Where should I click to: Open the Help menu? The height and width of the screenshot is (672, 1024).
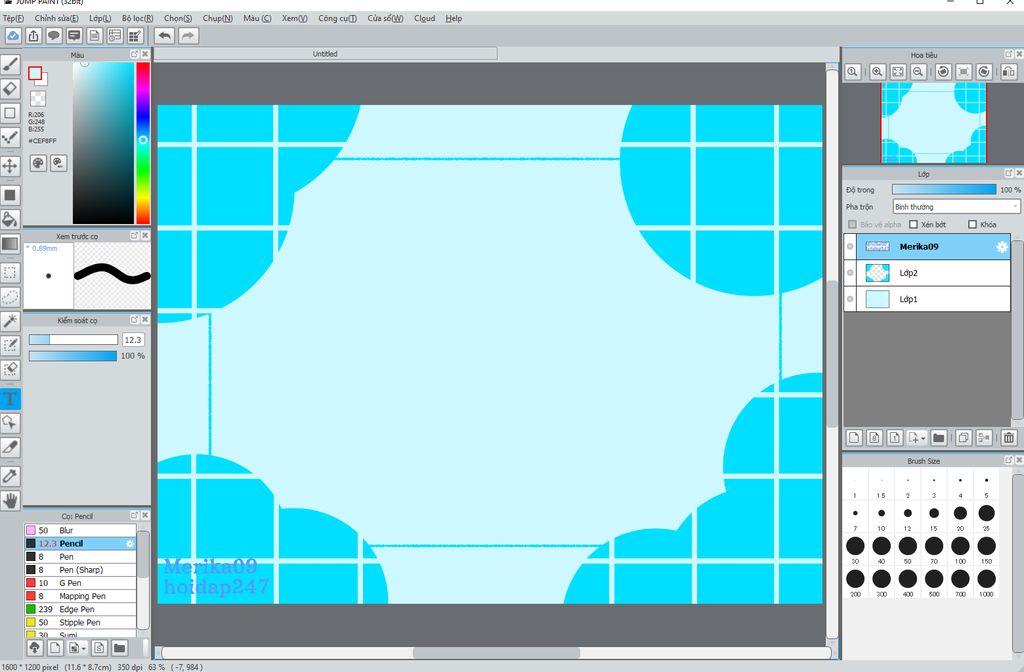[x=453, y=18]
